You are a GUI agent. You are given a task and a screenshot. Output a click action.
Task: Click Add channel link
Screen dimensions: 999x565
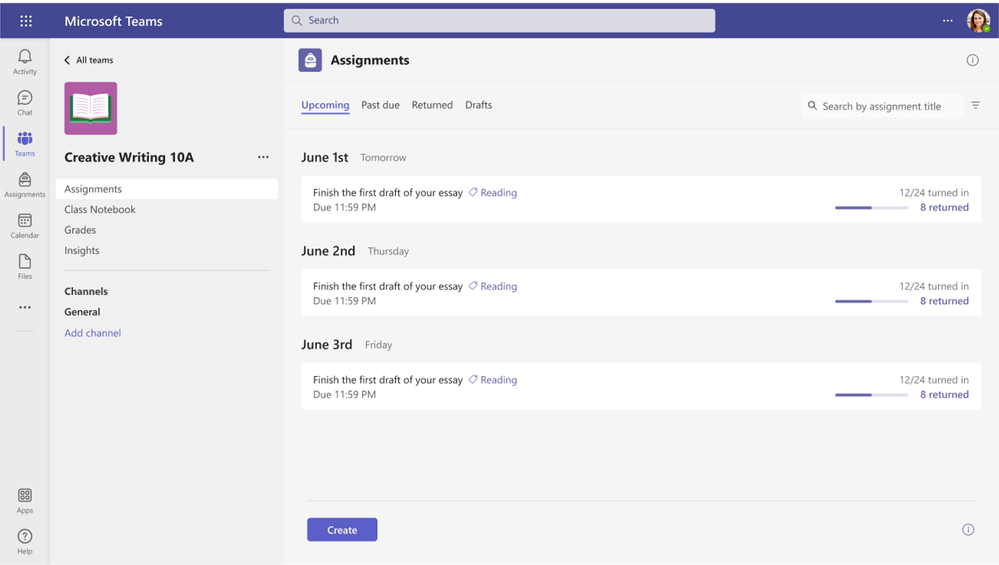tap(92, 333)
